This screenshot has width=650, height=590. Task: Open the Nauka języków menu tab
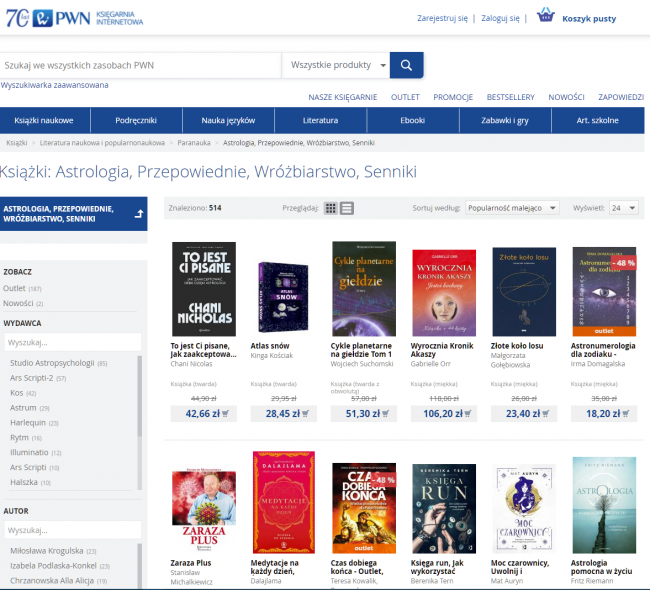tap(228, 120)
